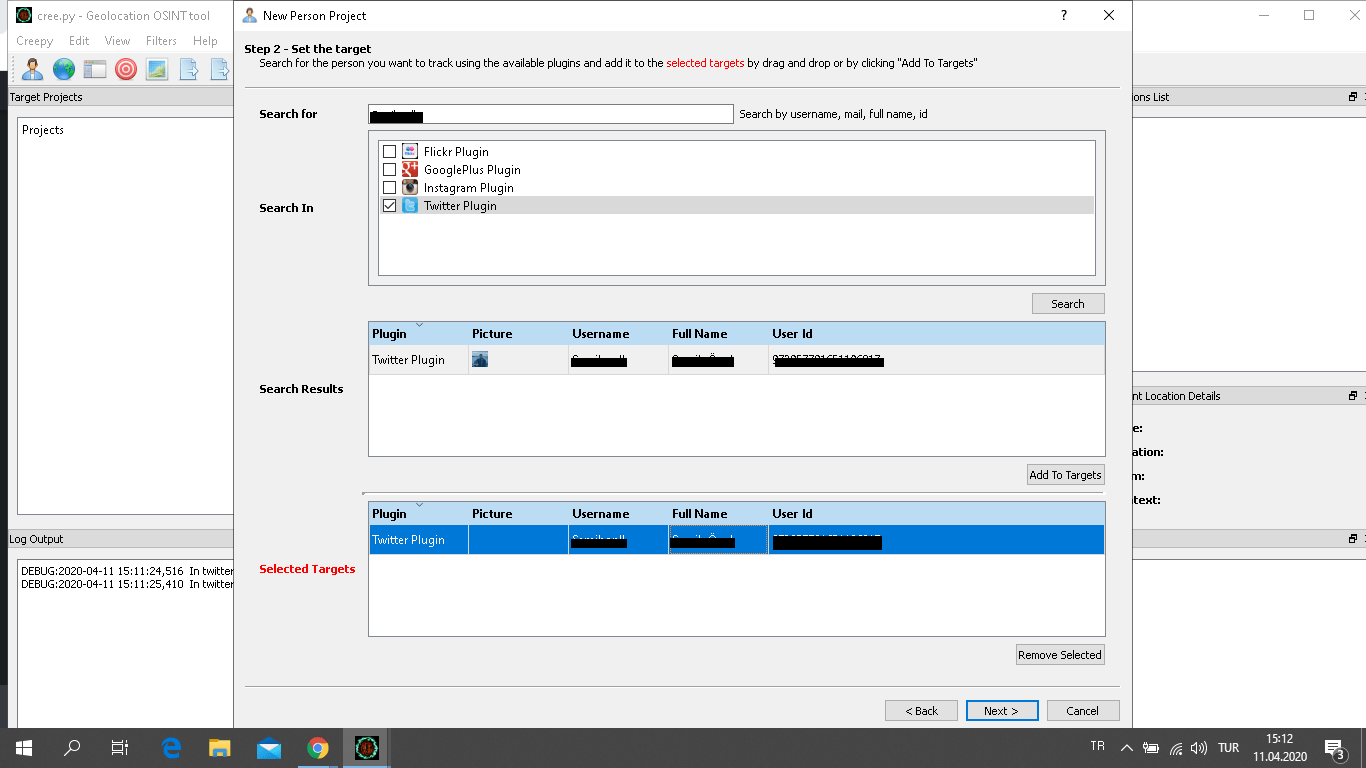Uncheck the Twitter Plugin checkbox
The height and width of the screenshot is (768, 1366).
(390, 206)
